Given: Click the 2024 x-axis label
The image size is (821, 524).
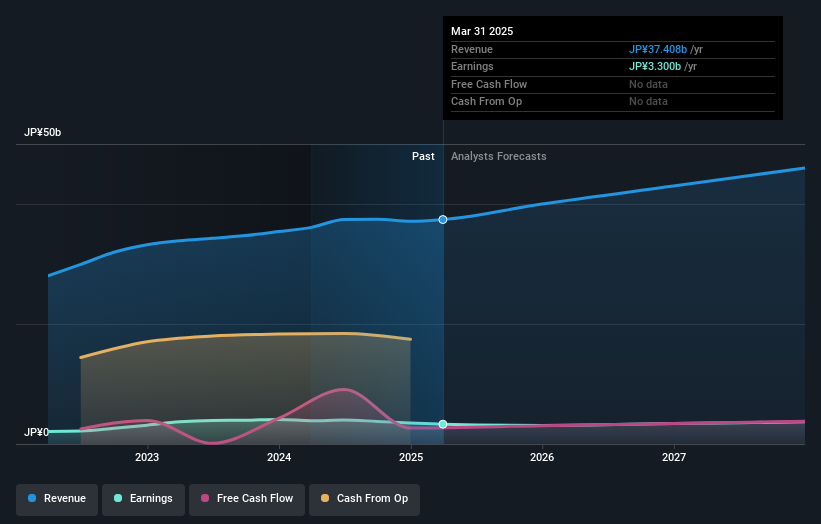Looking at the screenshot, I should tap(279, 458).
